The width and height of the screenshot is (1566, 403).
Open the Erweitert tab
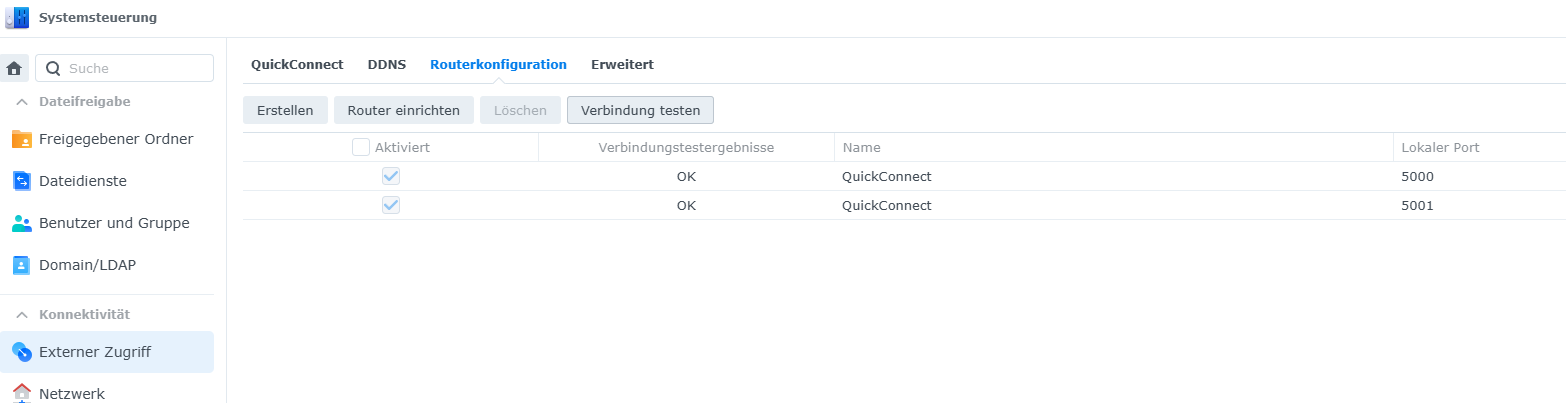622,64
